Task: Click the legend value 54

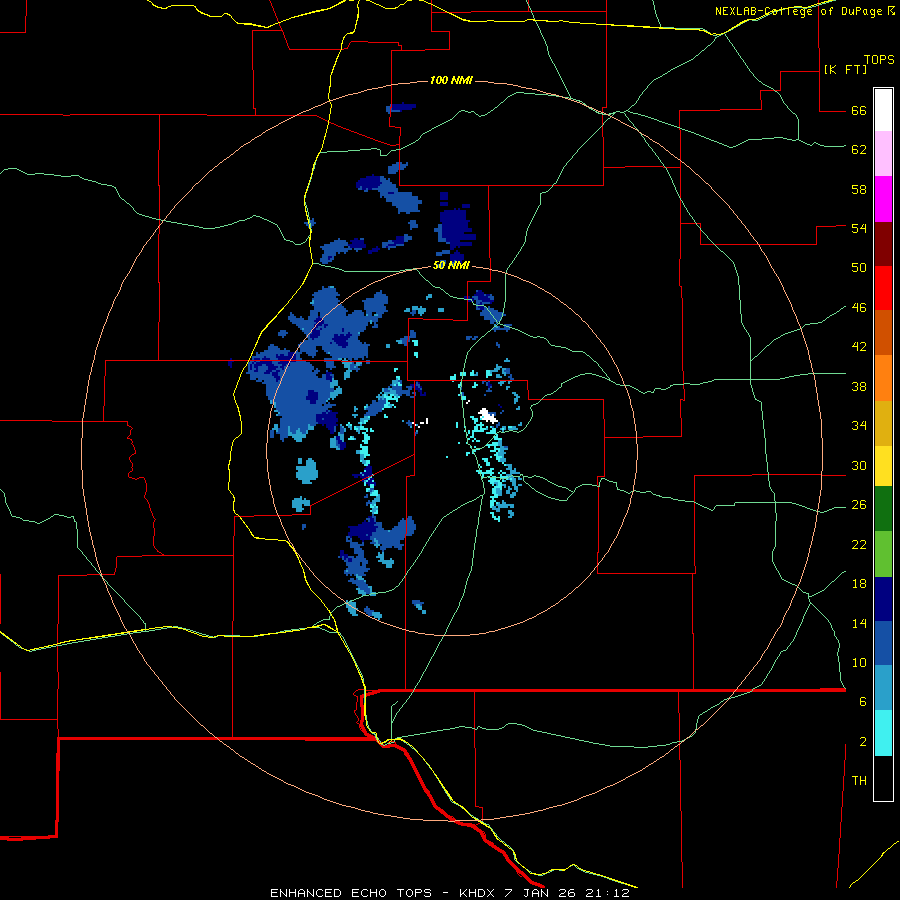Action: coord(859,228)
